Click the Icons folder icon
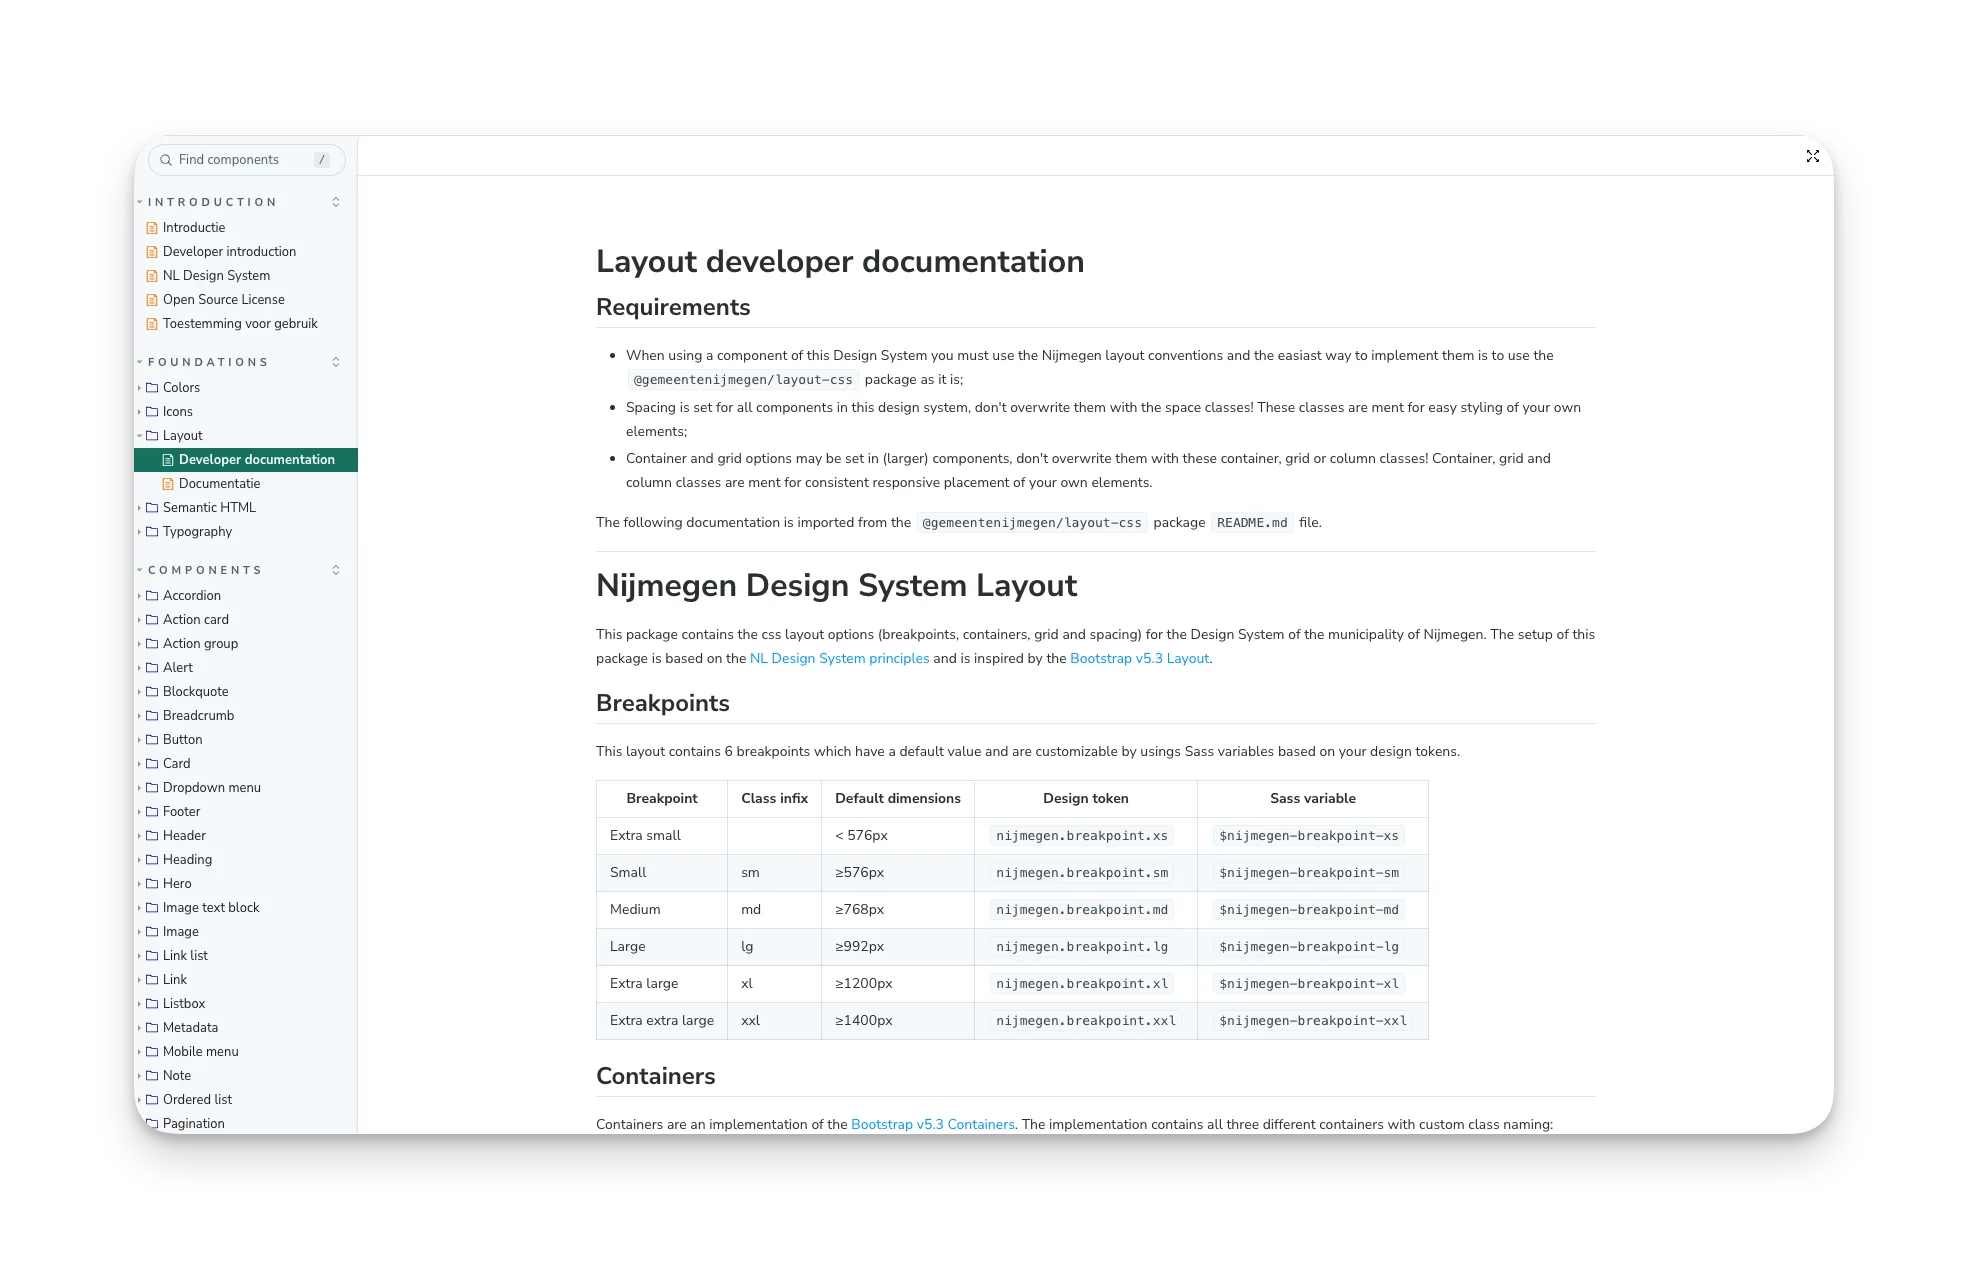Image resolution: width=1968 pixels, height=1268 pixels. click(x=152, y=412)
